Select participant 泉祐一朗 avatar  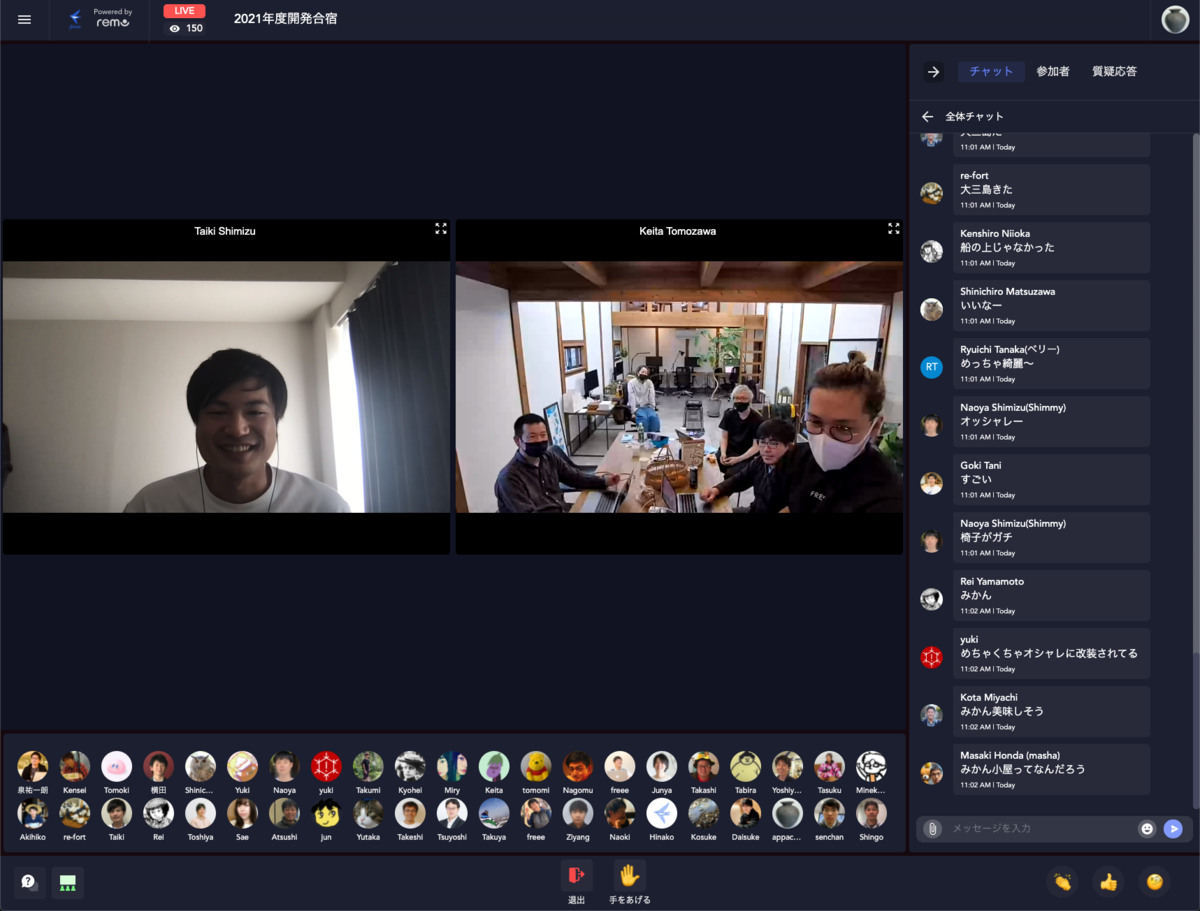click(x=32, y=766)
